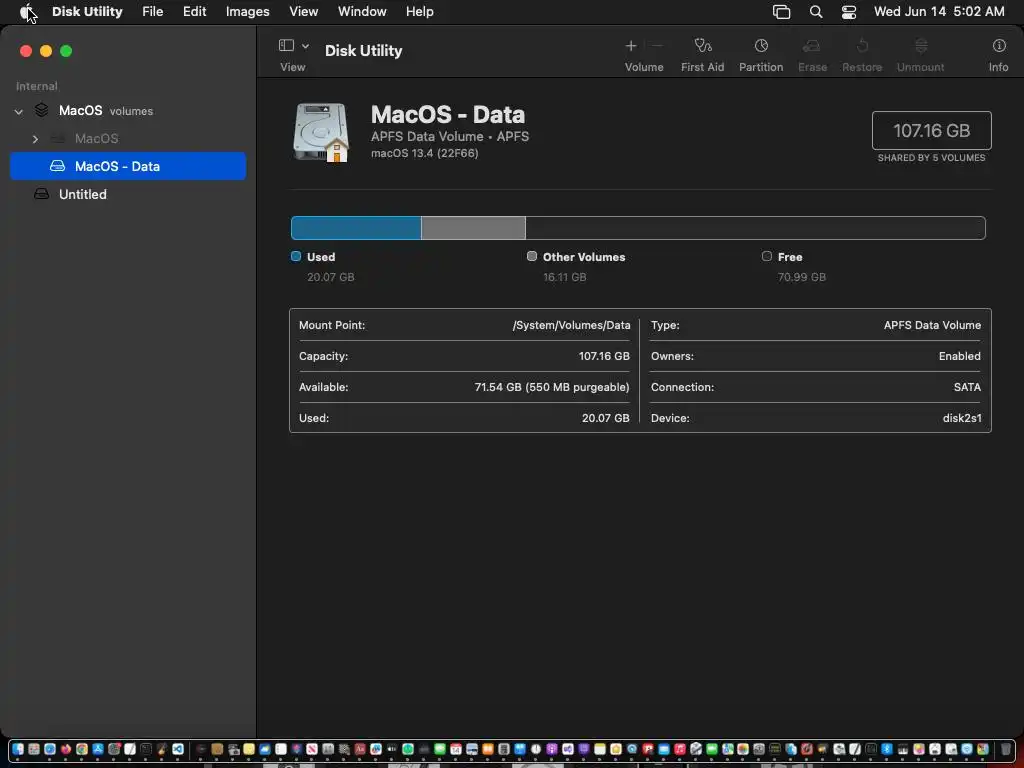Image resolution: width=1024 pixels, height=768 pixels.
Task: Select the Untitled disk in sidebar
Action: tap(128, 194)
